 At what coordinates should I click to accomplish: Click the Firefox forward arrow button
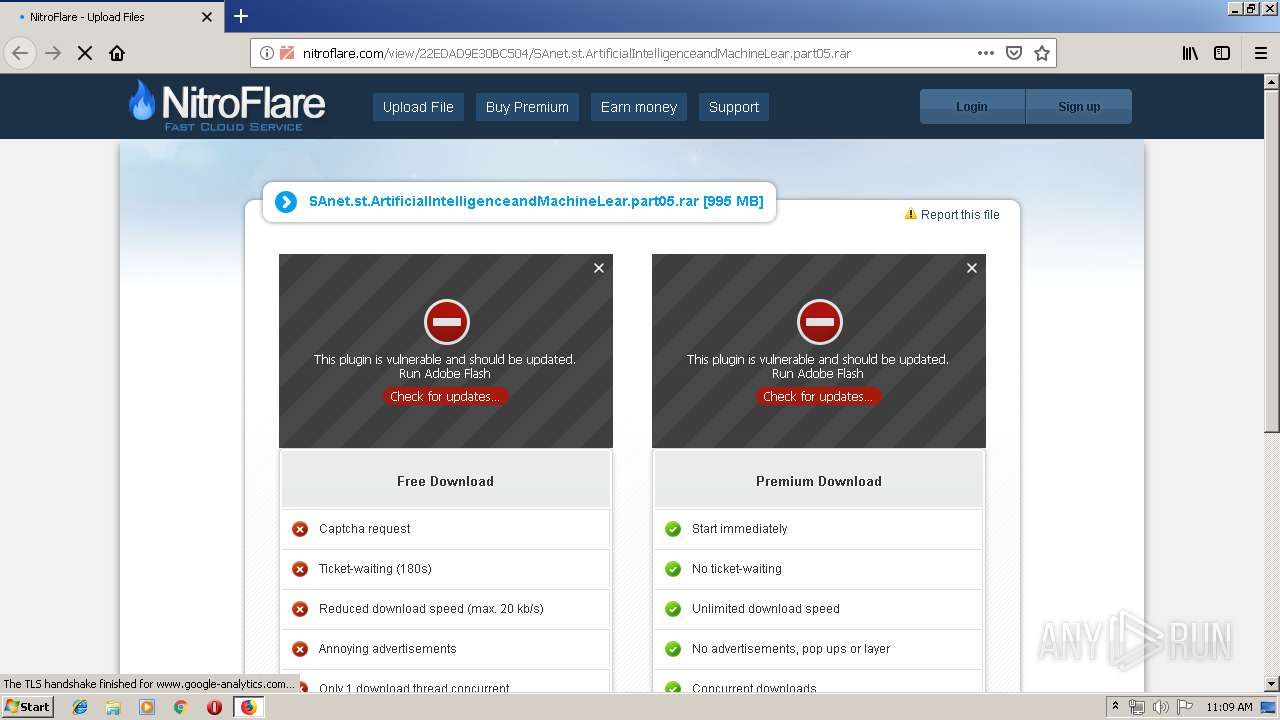coord(53,53)
